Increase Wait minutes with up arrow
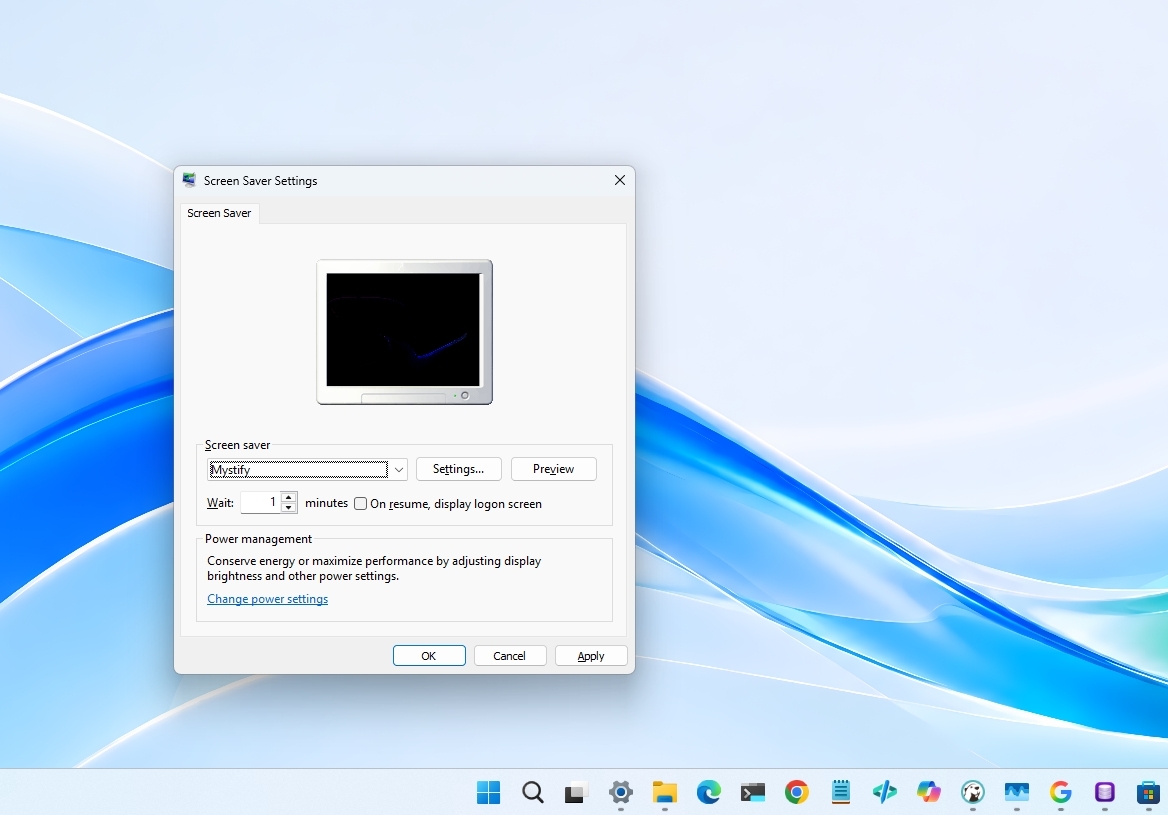 click(289, 497)
